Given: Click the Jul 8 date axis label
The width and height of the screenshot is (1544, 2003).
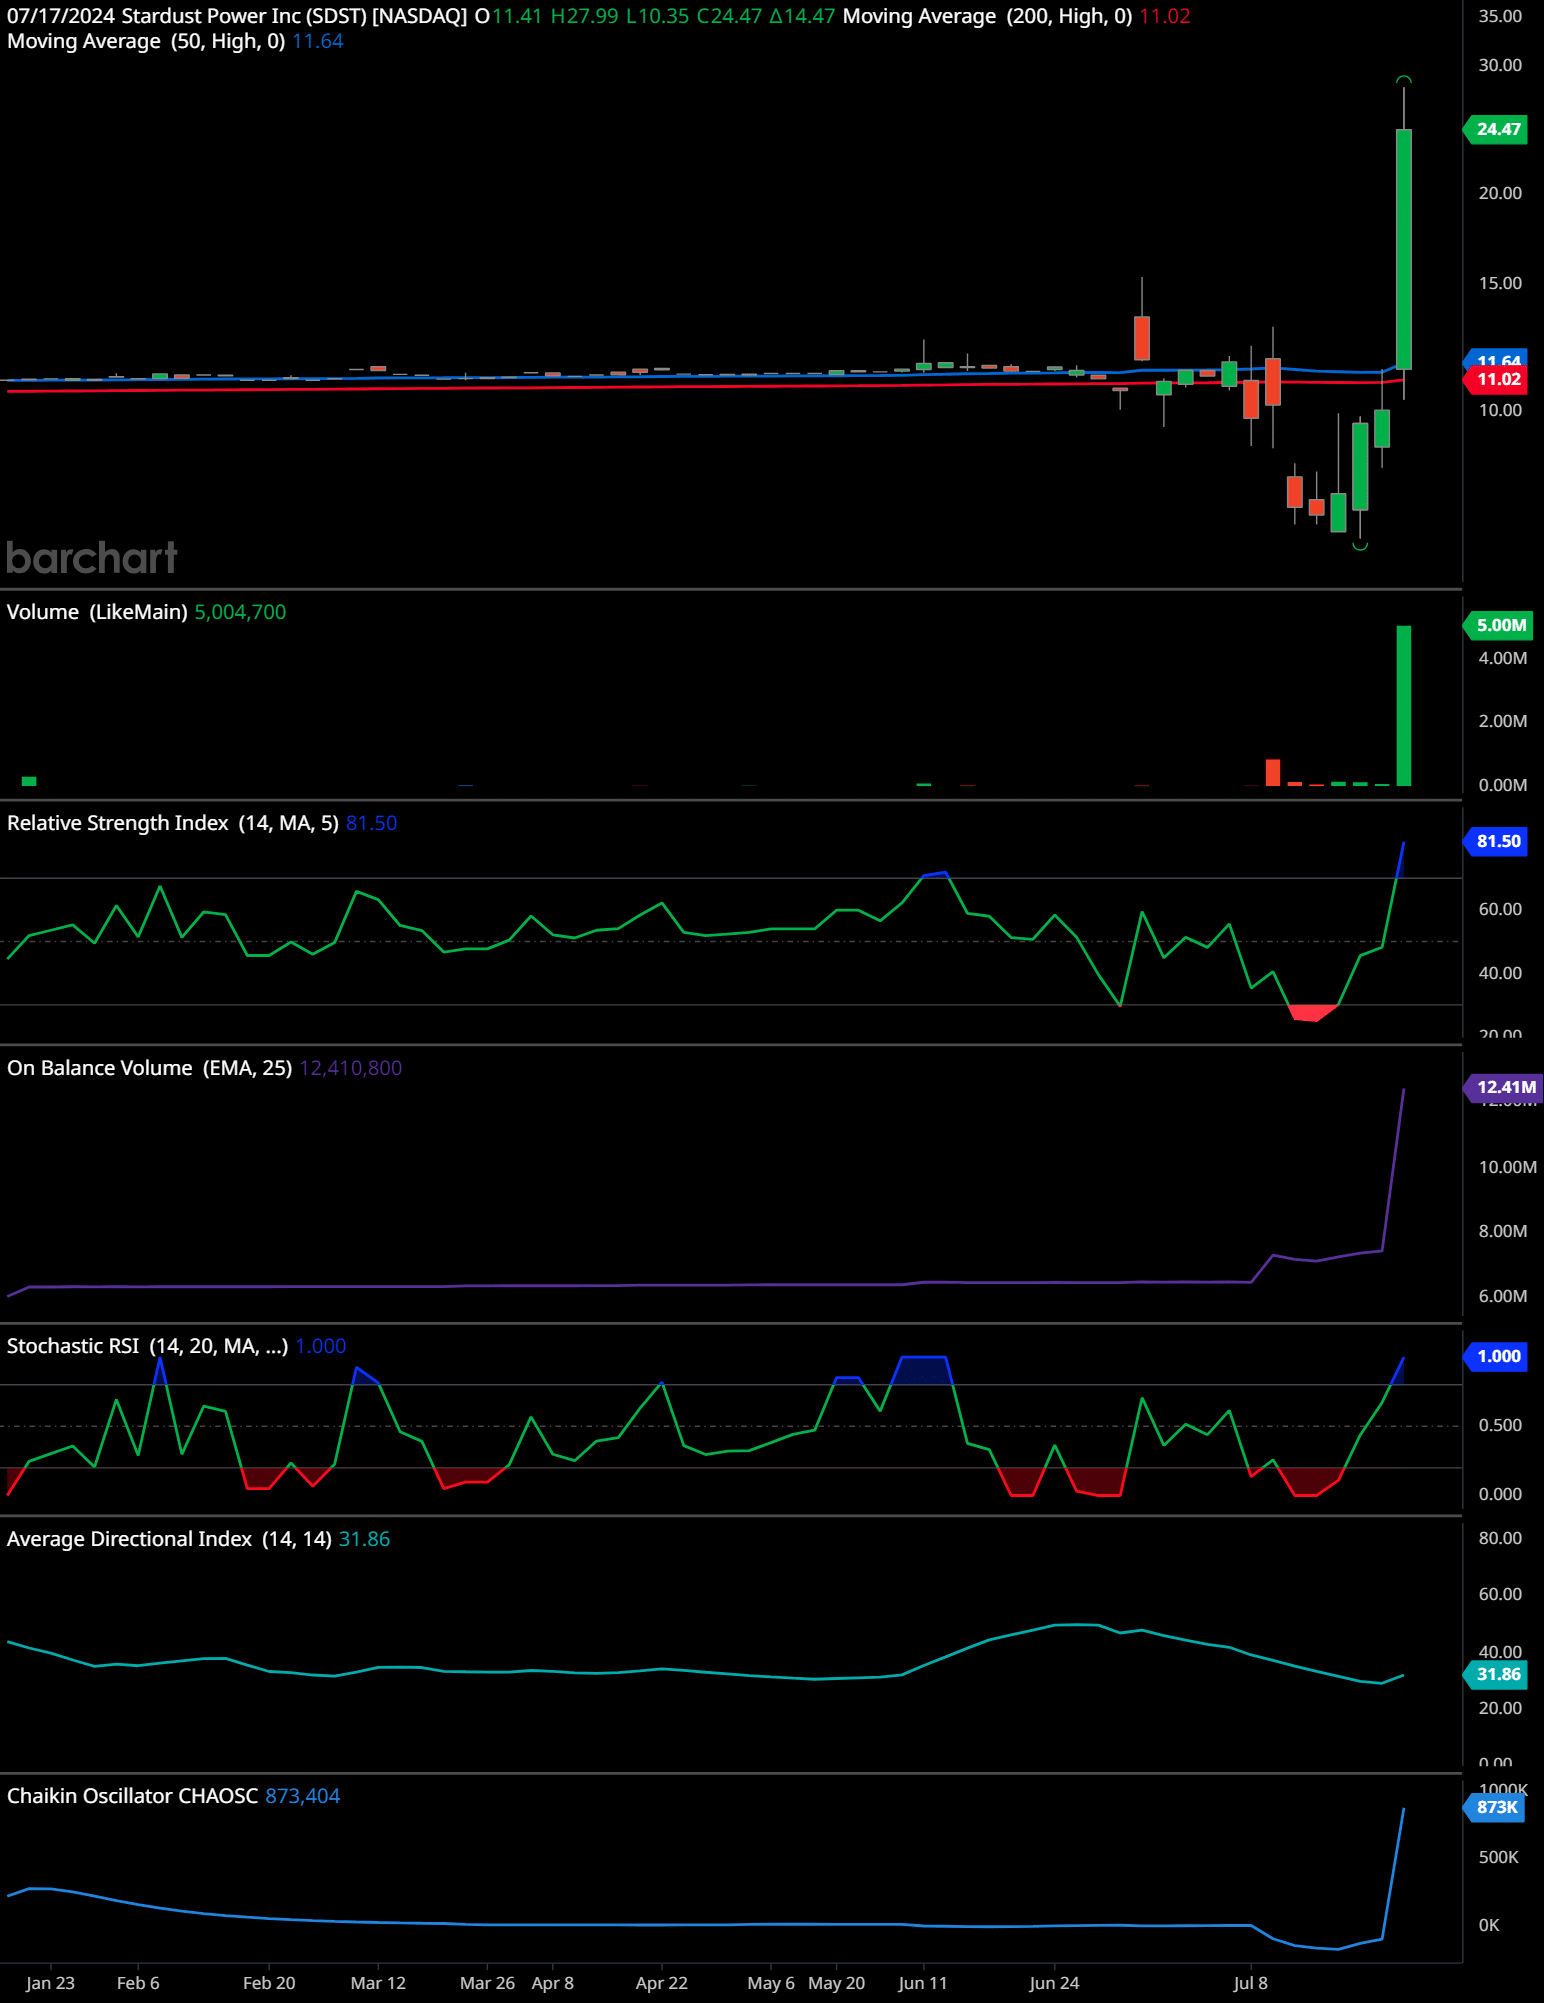Looking at the screenshot, I should (x=1250, y=1983).
